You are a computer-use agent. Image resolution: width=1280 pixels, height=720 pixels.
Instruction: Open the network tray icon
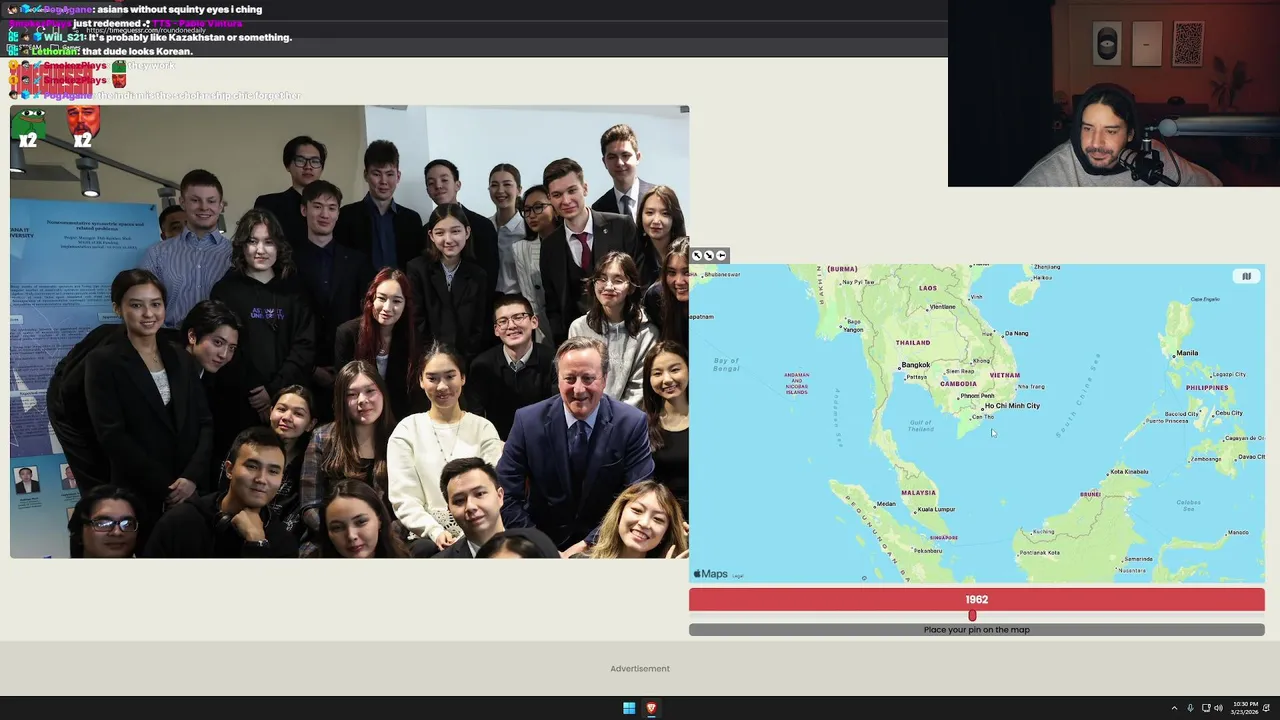(x=1206, y=708)
